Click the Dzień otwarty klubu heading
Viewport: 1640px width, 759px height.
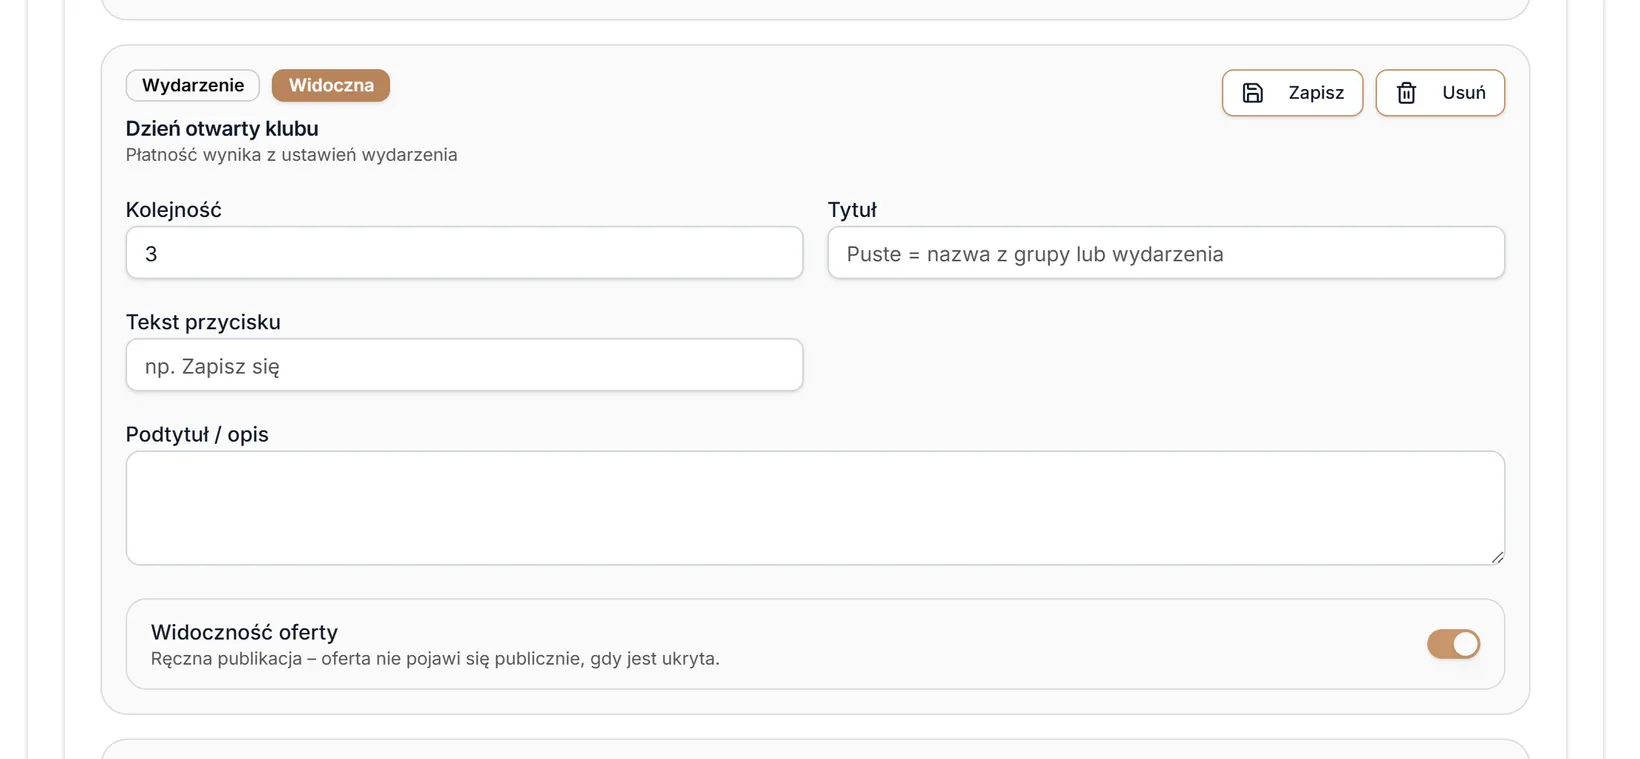pos(222,129)
